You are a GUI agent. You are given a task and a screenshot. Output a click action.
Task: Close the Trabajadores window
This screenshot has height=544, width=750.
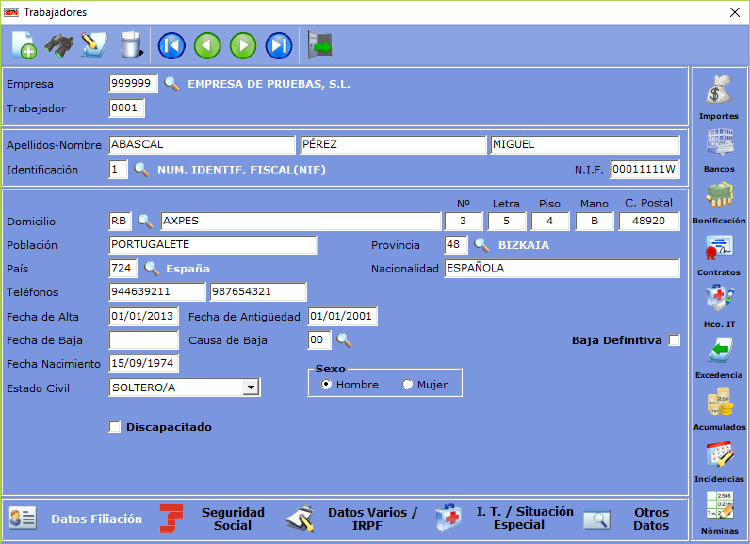[x=735, y=12]
